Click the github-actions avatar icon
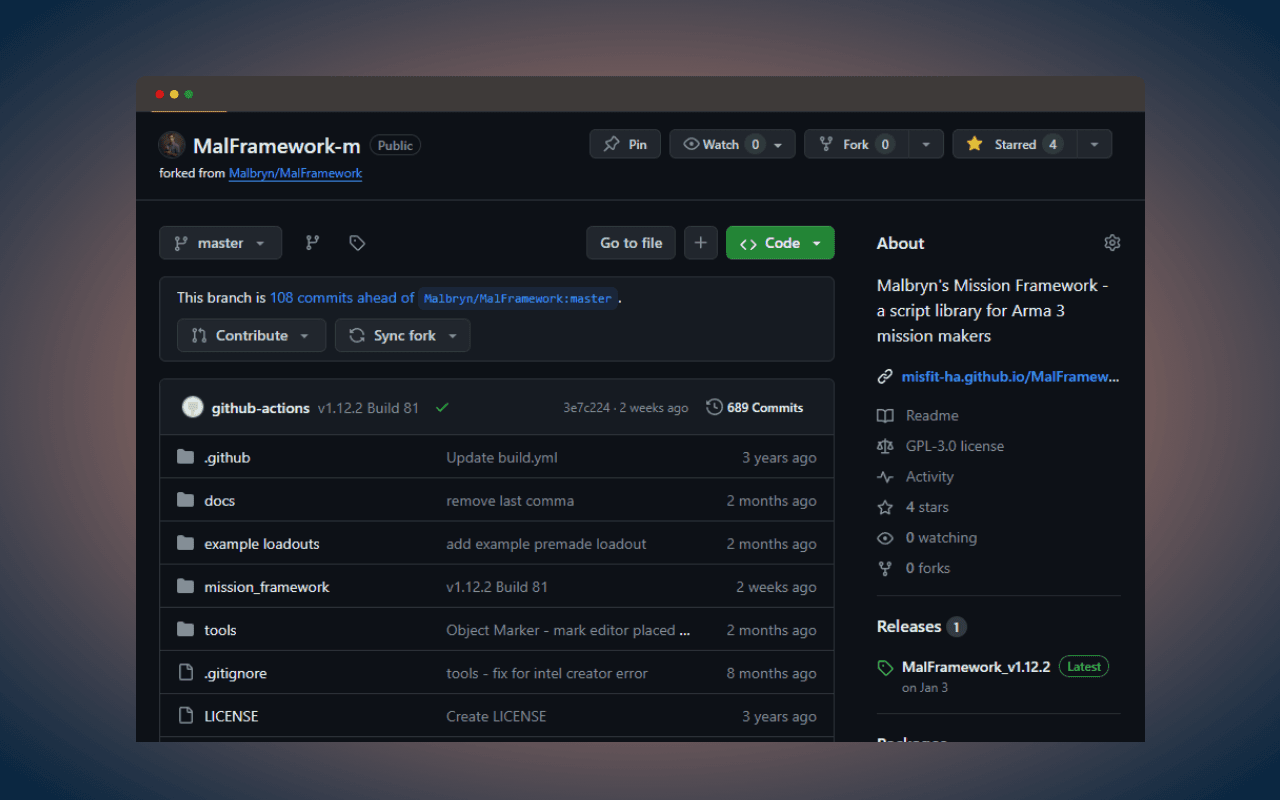The height and width of the screenshot is (800, 1280). [x=193, y=408]
